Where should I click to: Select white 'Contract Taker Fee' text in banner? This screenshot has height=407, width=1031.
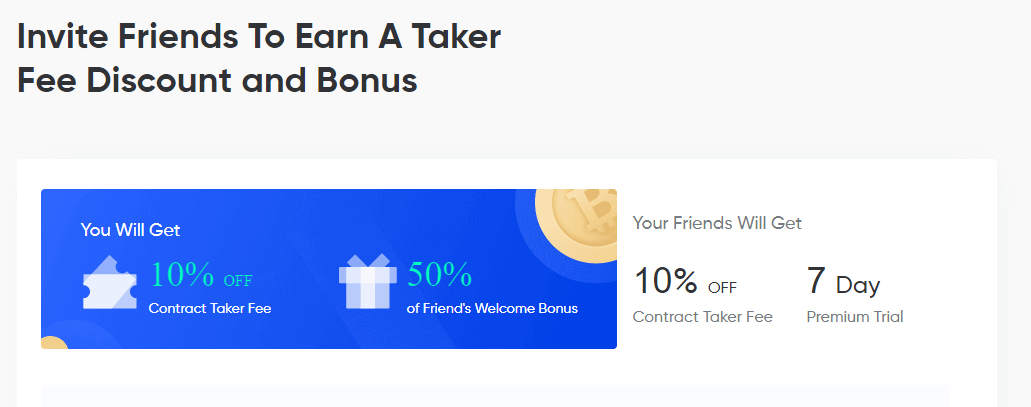210,308
